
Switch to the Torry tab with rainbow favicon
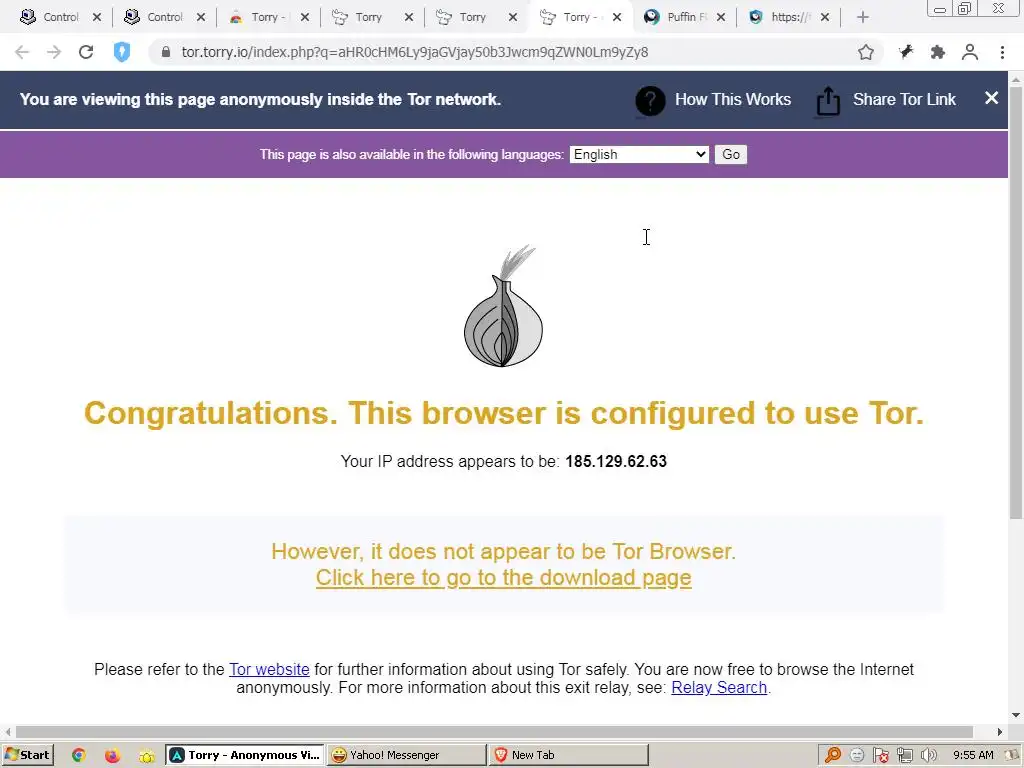click(268, 17)
